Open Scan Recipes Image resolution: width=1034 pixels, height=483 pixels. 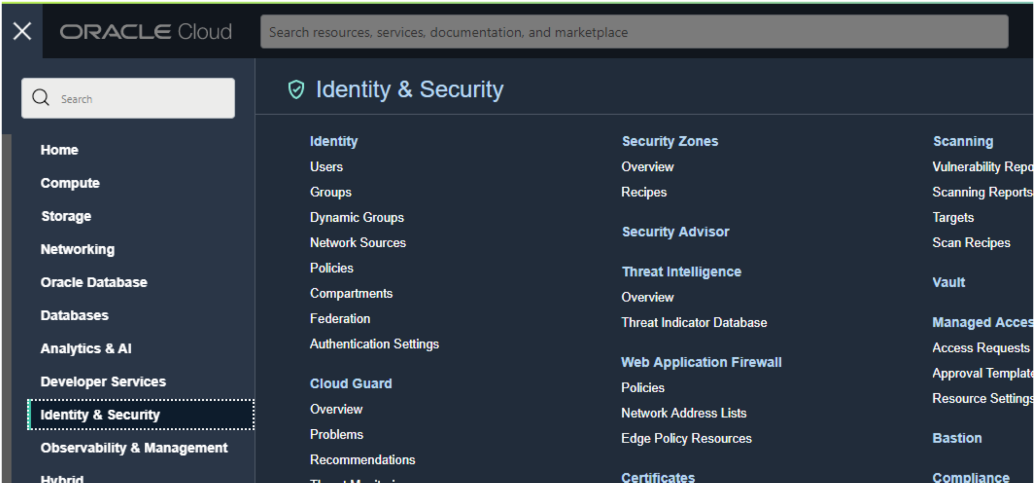click(971, 243)
